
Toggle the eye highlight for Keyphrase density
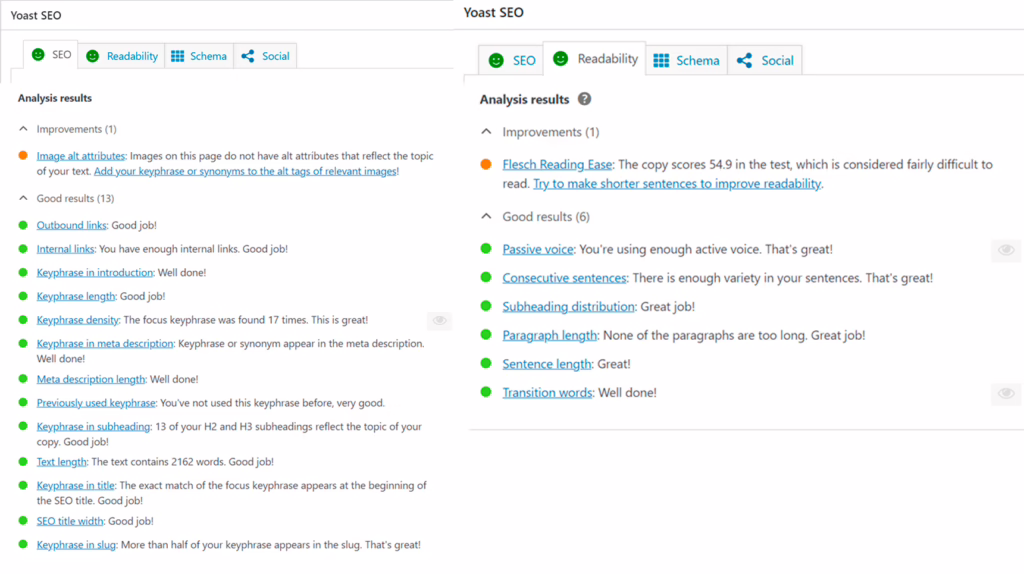[x=438, y=320]
